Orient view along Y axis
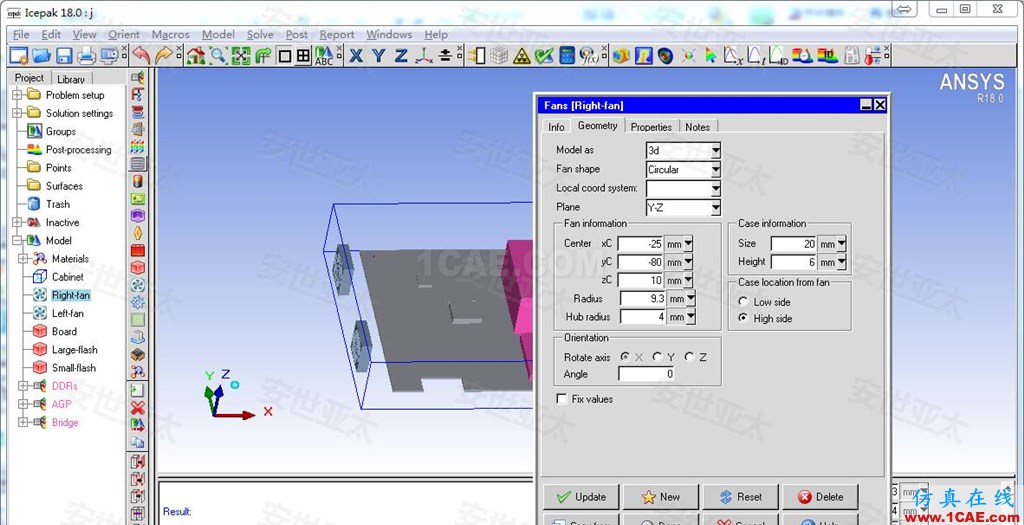1024x525 pixels. [x=378, y=56]
